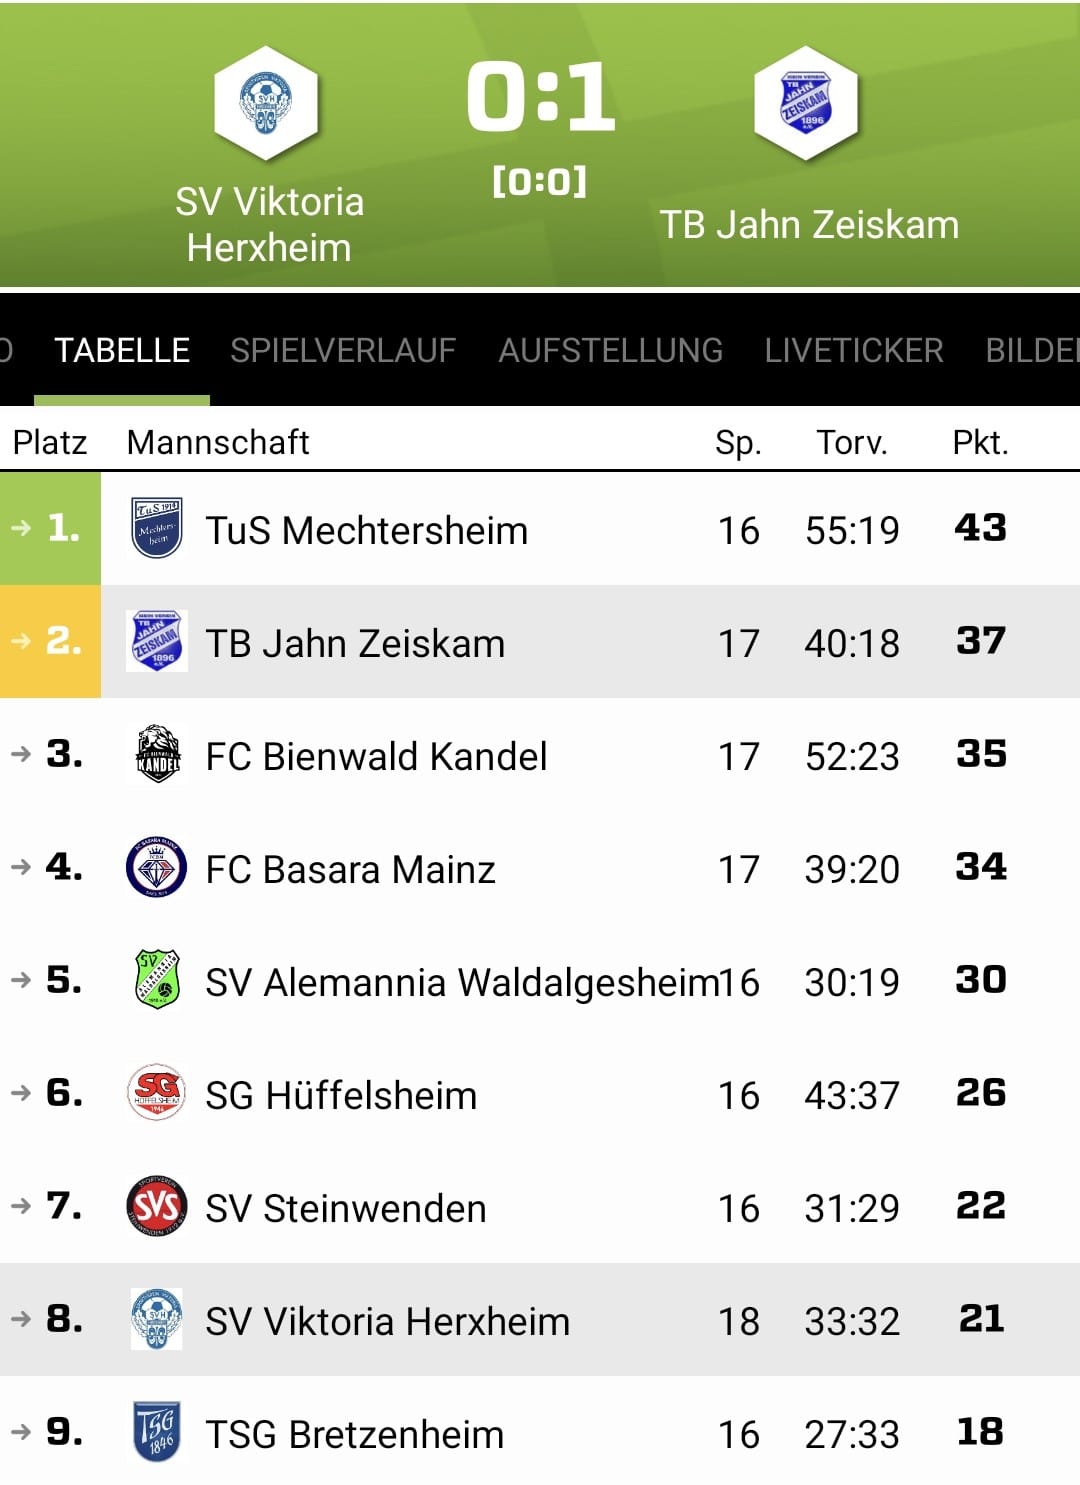
Task: Tap the 0:1 match score
Action: [x=540, y=97]
